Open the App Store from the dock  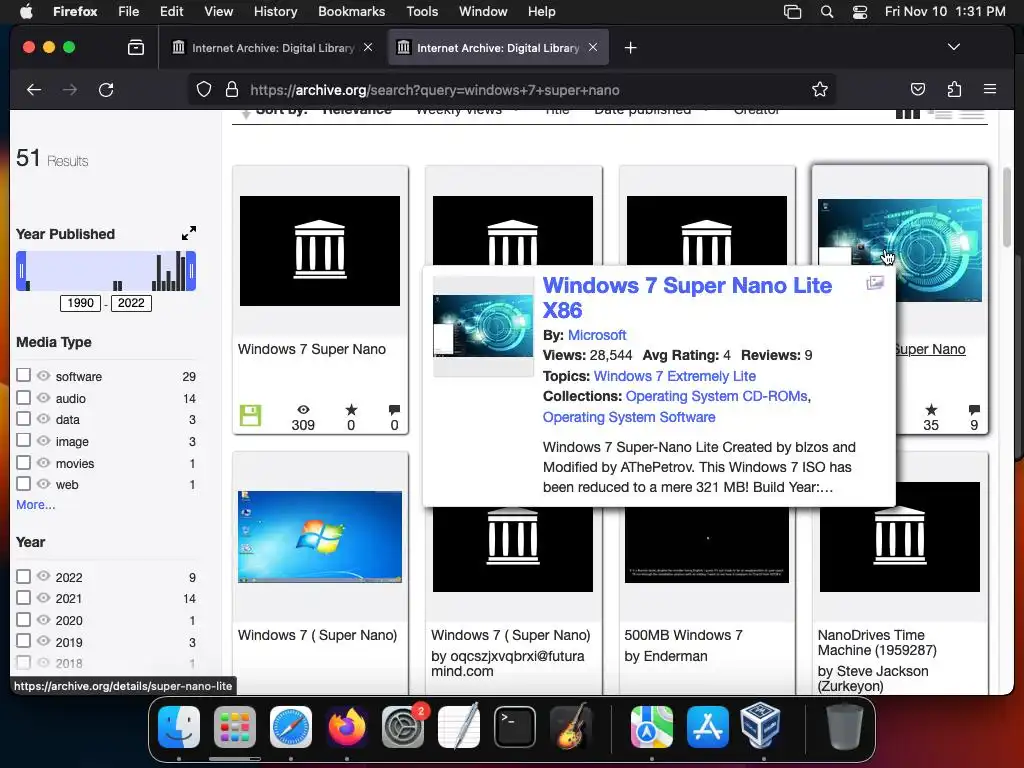coord(707,727)
